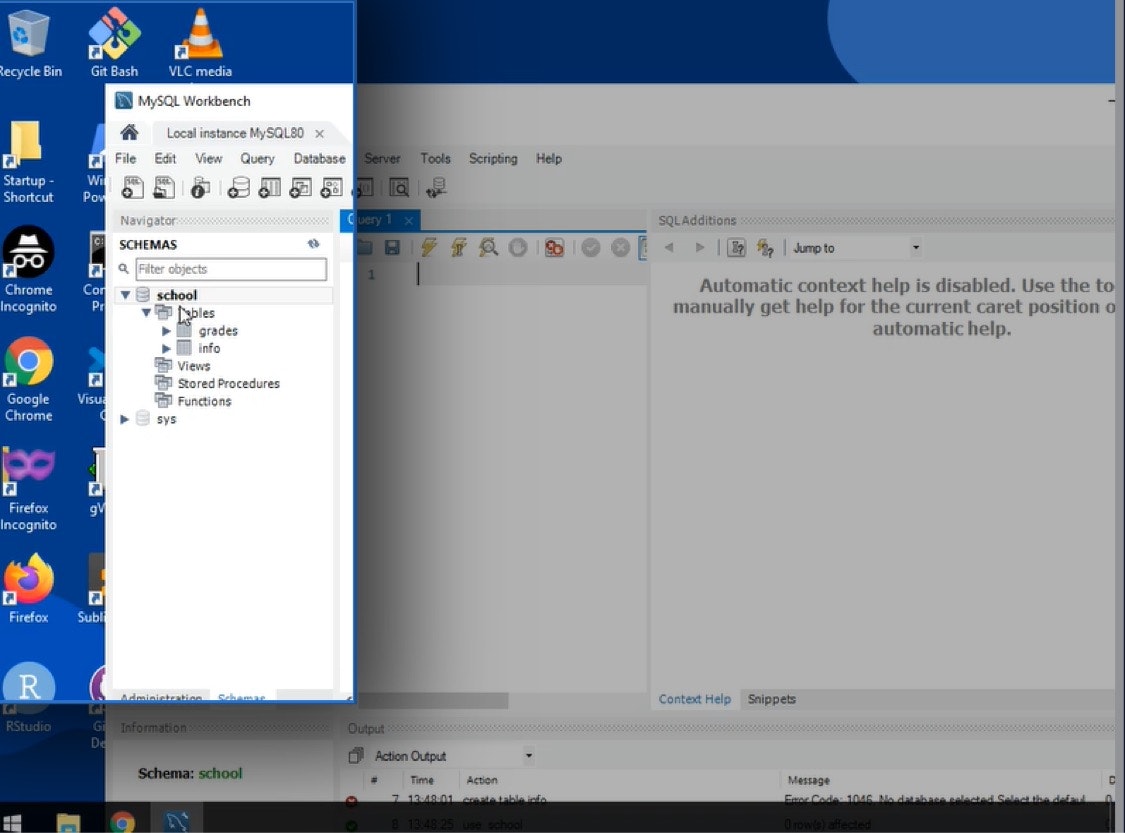Rollback the transaction icon
1125x833 pixels.
click(621, 248)
